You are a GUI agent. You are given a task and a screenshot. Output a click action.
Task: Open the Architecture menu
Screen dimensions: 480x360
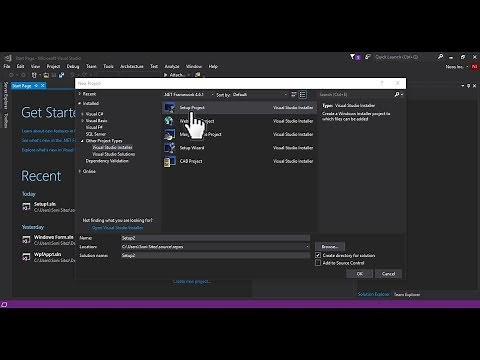pyautogui.click(x=132, y=66)
